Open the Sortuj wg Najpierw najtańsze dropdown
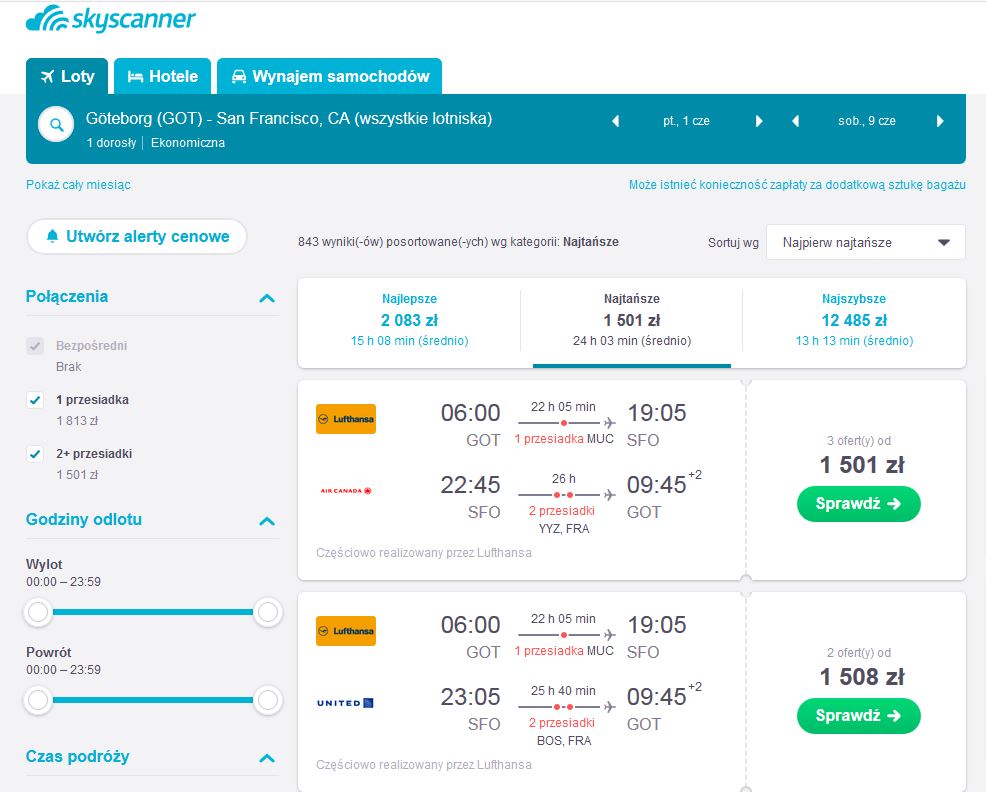 click(865, 242)
